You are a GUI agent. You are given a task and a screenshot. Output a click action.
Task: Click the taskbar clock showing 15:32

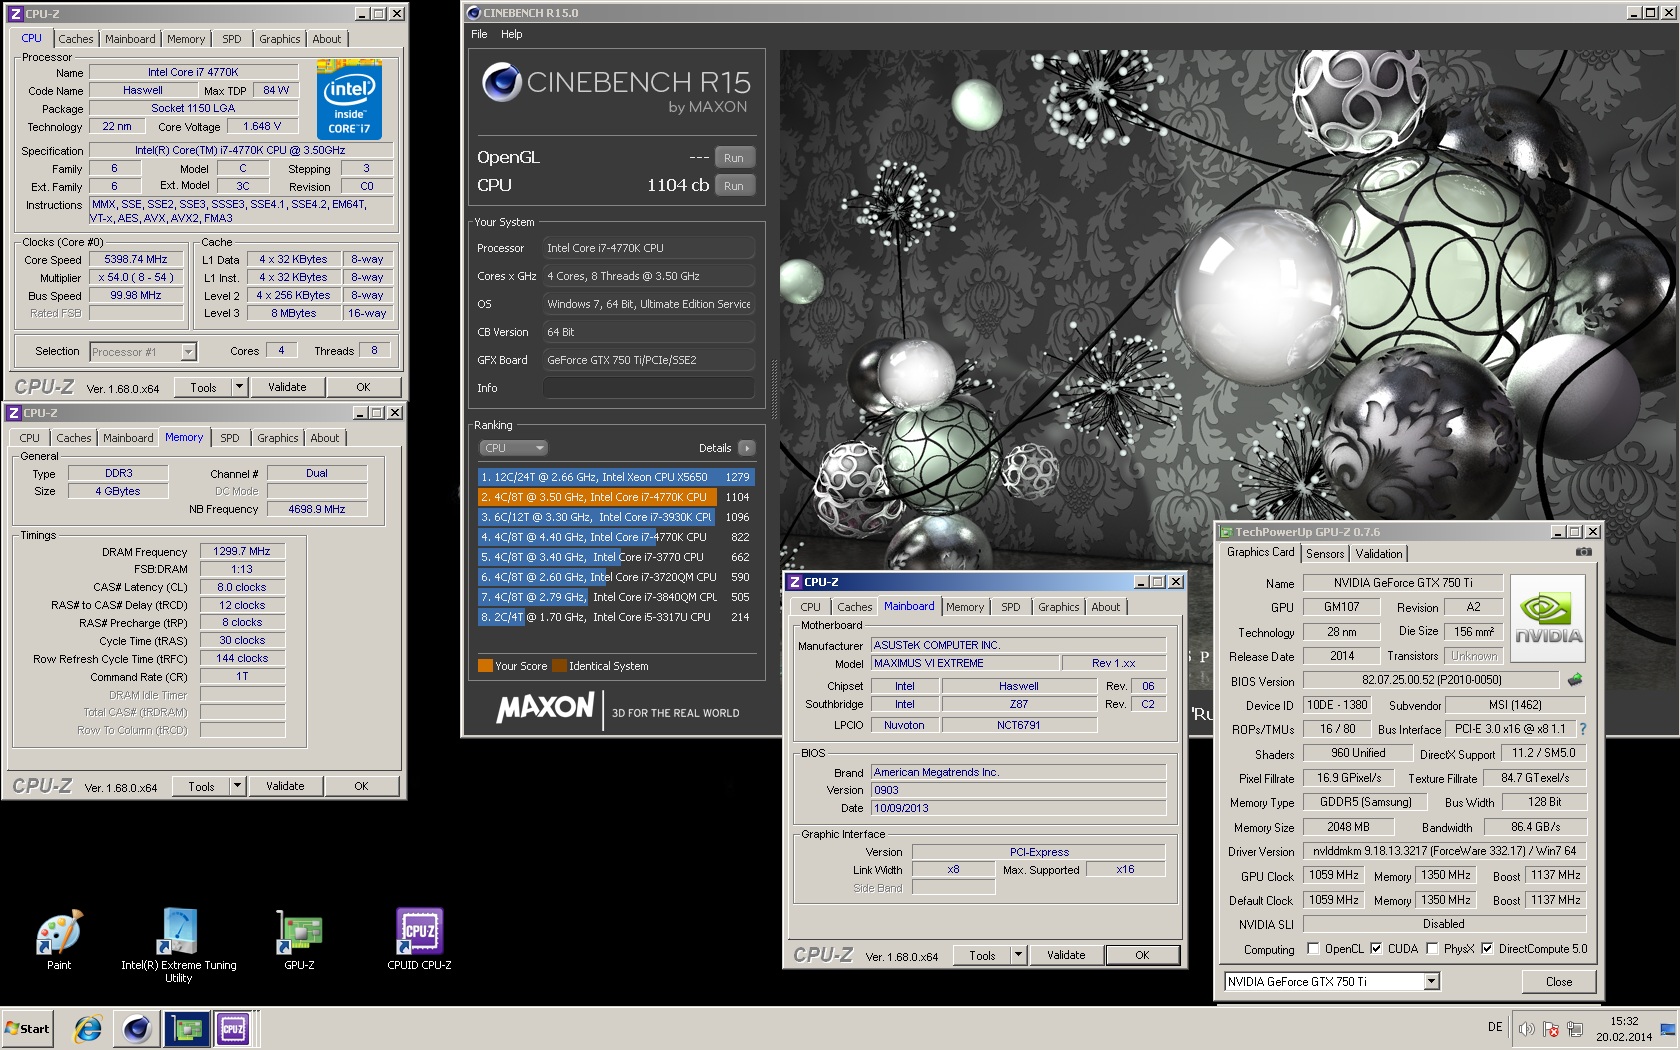click(x=1624, y=1029)
